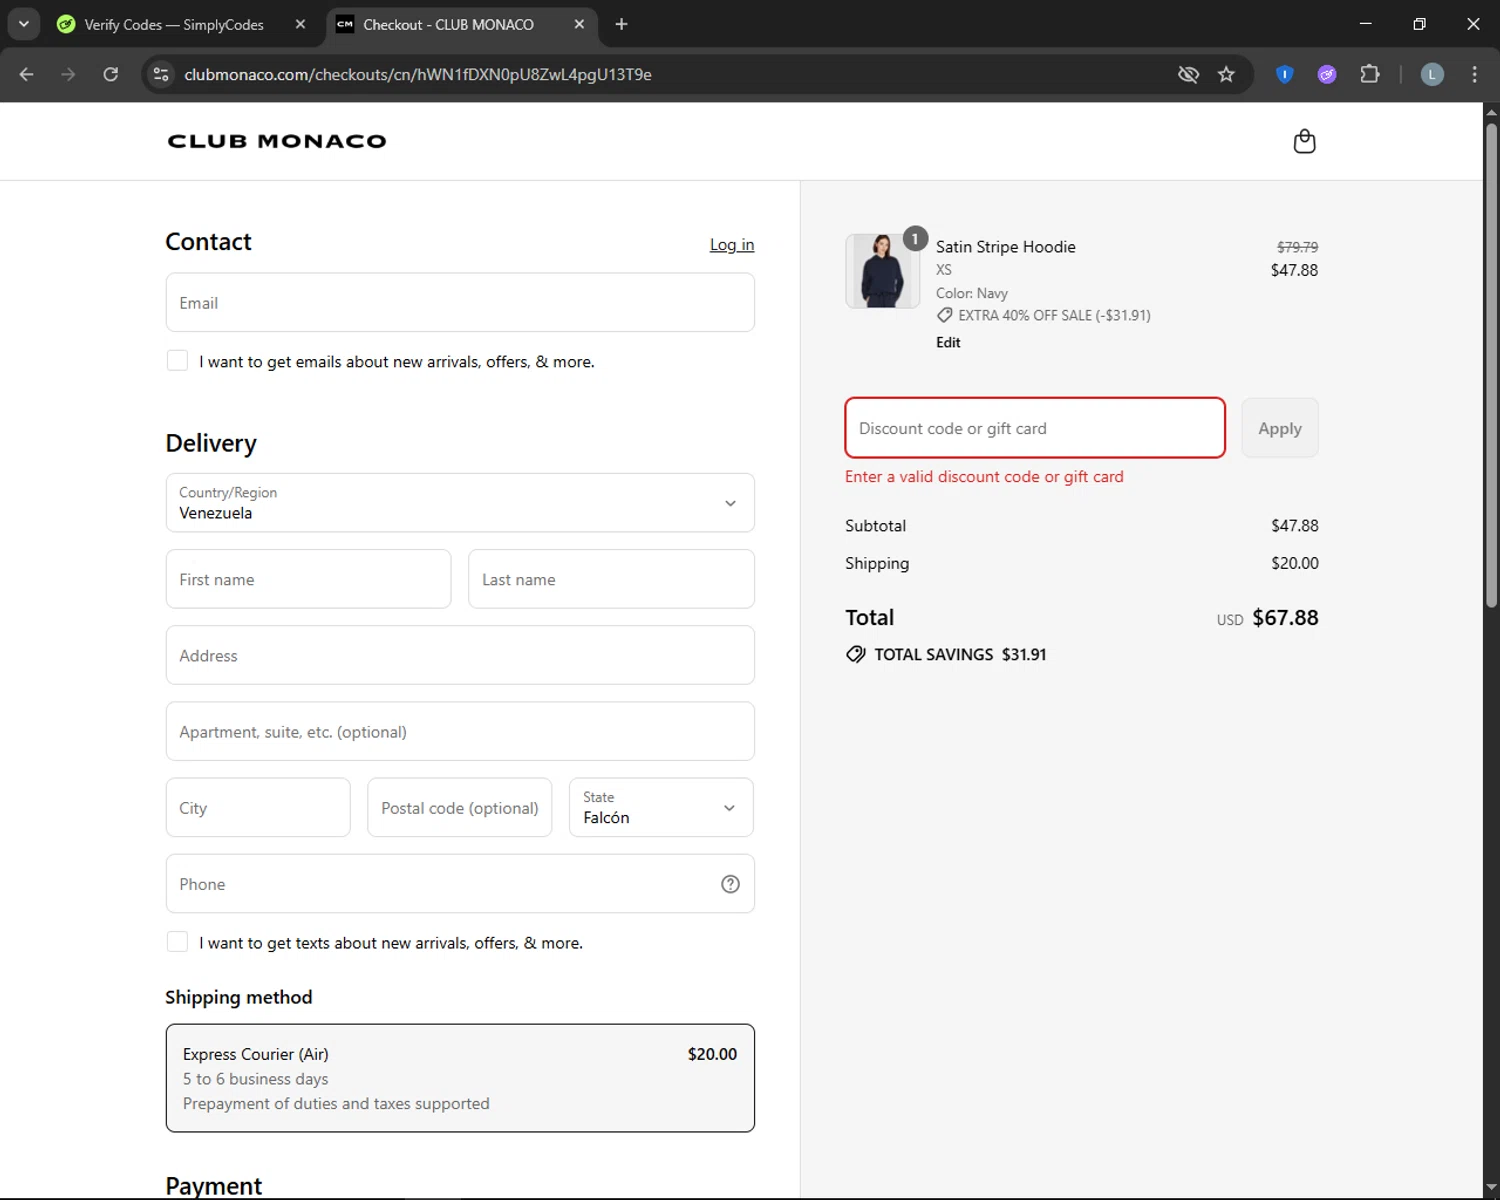
Task: Close the Checkout - CLUB MONACO tab
Action: [x=579, y=24]
